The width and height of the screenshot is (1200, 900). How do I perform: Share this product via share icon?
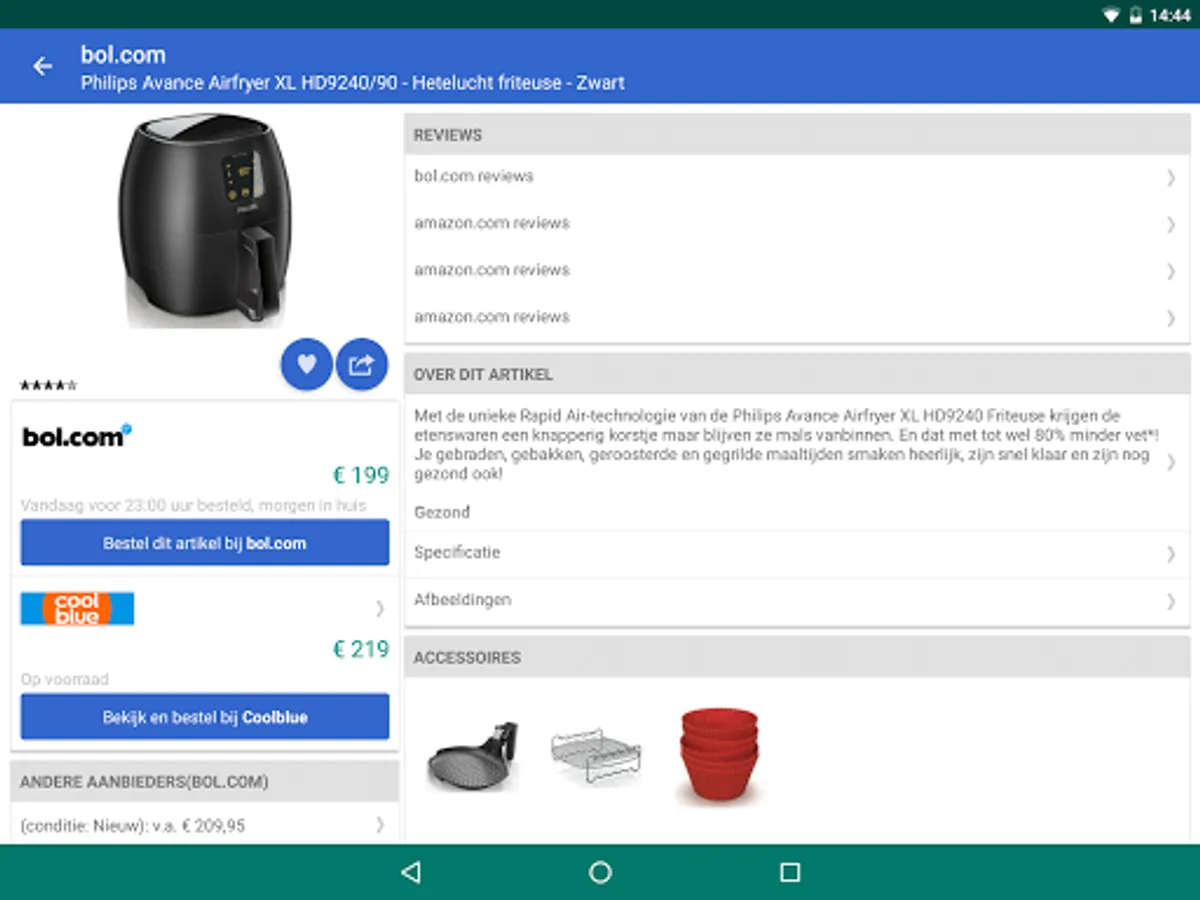tap(361, 365)
